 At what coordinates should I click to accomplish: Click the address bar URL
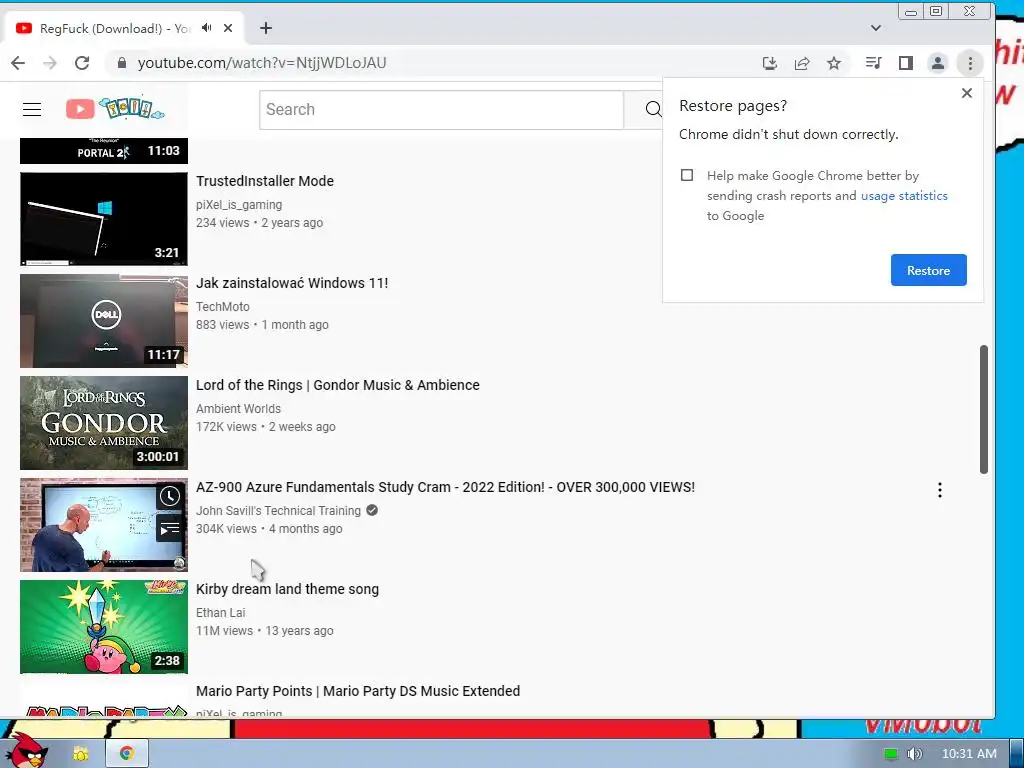[262, 63]
